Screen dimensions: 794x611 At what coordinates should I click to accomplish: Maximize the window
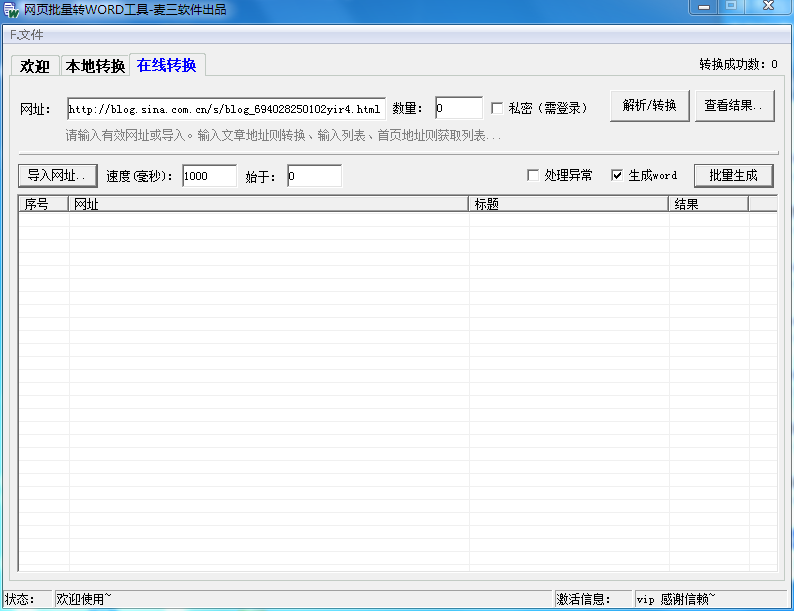[731, 6]
